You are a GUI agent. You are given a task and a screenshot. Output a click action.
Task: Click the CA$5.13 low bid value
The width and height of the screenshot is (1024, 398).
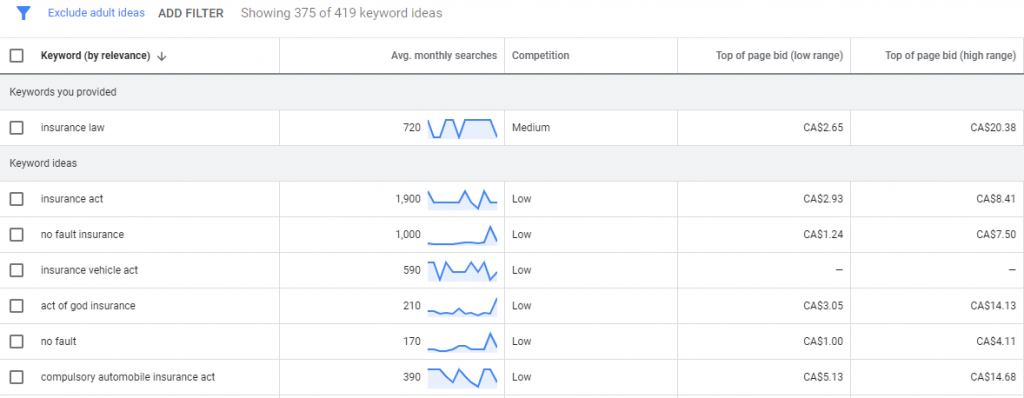coord(823,377)
